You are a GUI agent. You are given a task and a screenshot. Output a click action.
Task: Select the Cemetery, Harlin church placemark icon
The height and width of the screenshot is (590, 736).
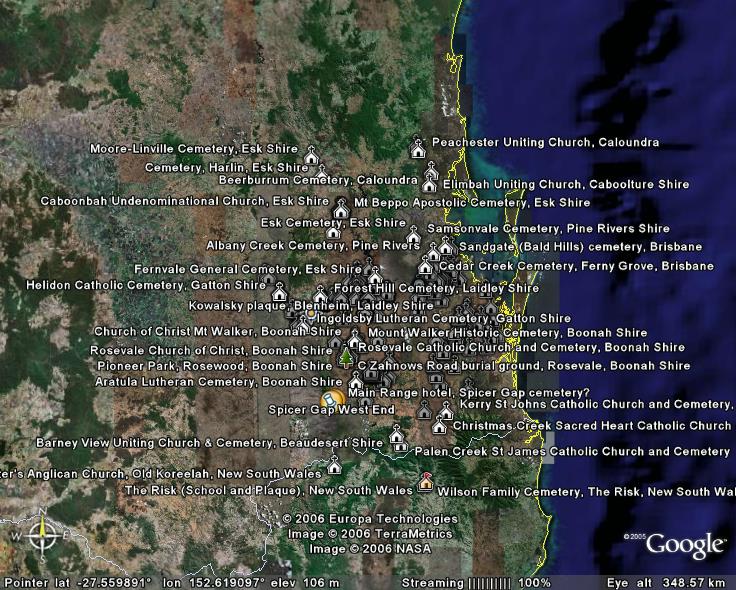point(322,171)
